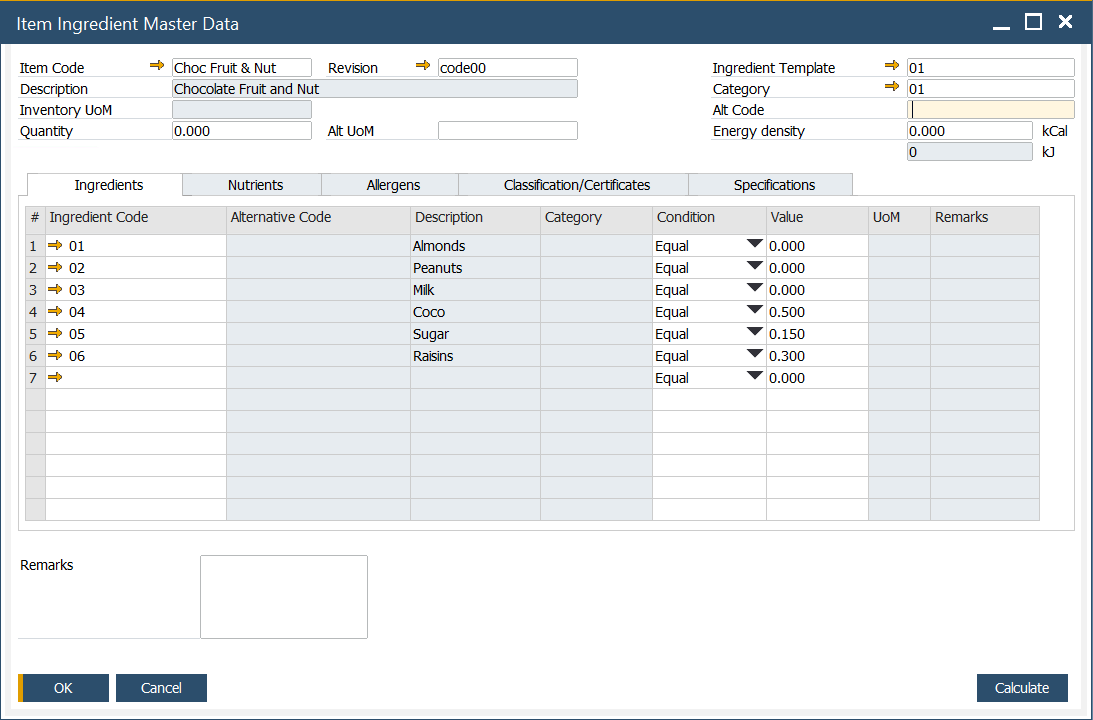Expand Condition dropdown for Almonds row
The width and height of the screenshot is (1093, 720).
point(755,244)
